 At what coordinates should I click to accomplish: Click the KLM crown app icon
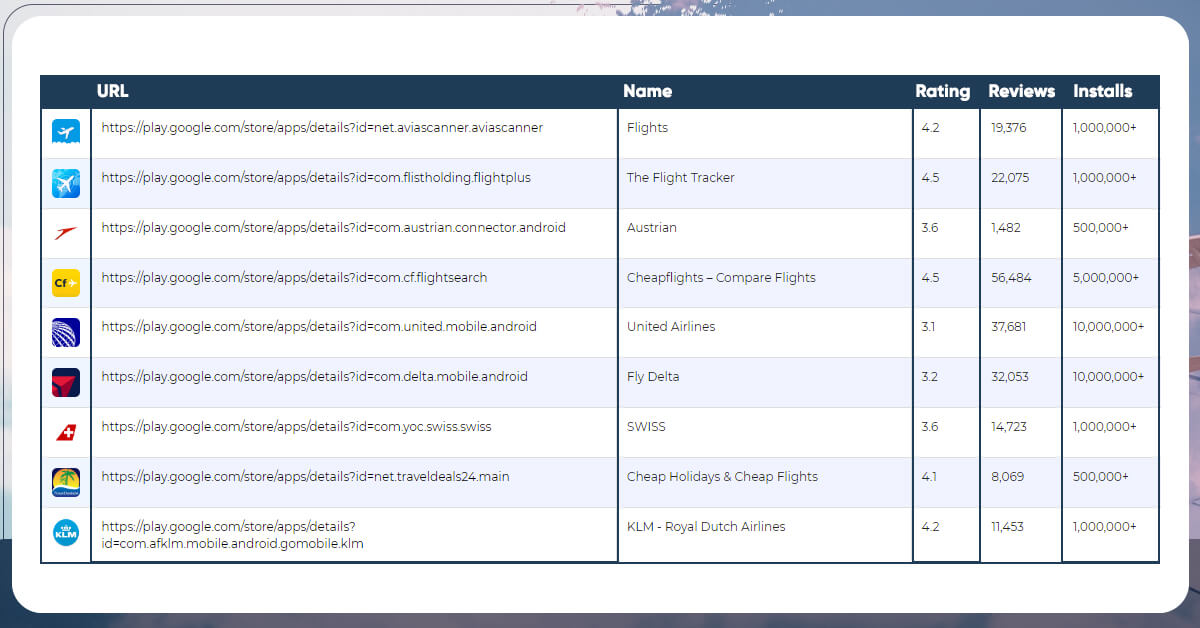(x=66, y=532)
